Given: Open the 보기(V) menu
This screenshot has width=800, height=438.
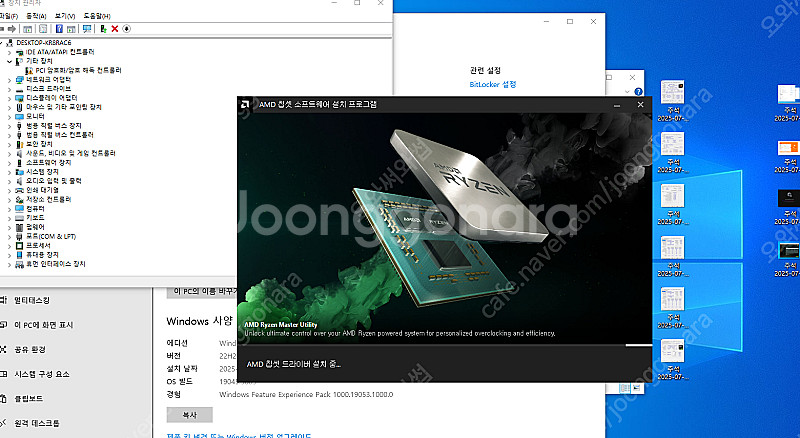Looking at the screenshot, I should coord(65,16).
